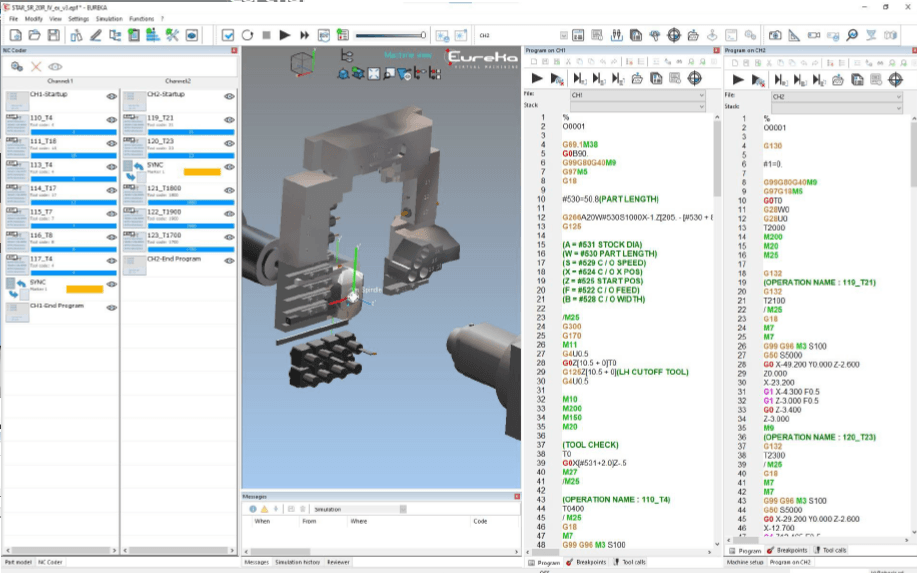Click the view orientation cube in 3D viewport
This screenshot has width=917, height=573.
pyautogui.click(x=303, y=63)
